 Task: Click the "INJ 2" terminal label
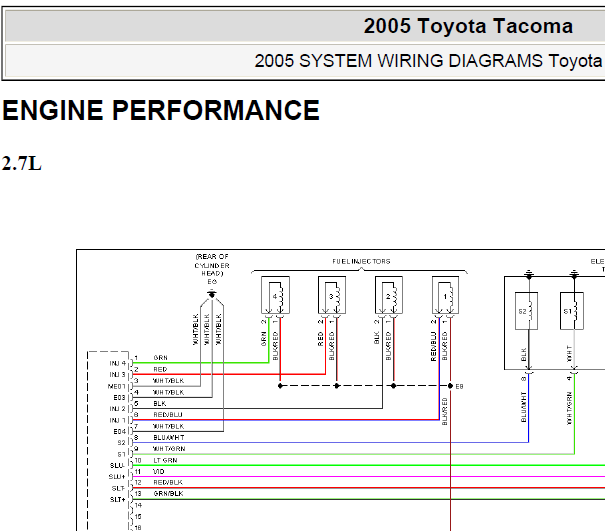[x=117, y=409]
